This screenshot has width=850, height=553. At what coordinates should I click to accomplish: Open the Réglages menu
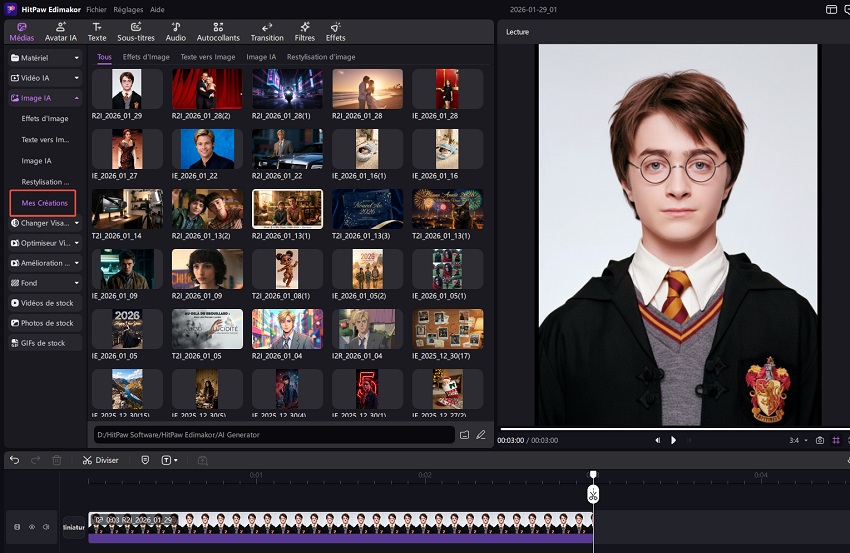coord(128,10)
